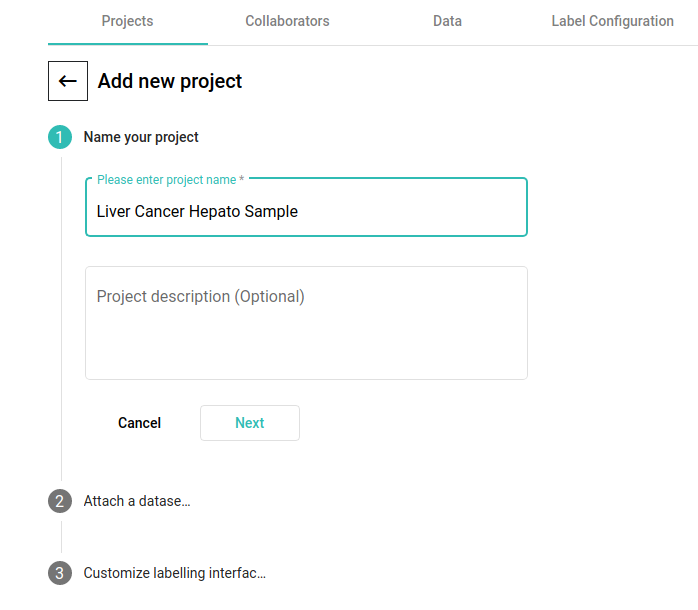
Task: Cancel adding the new project
Action: (139, 423)
